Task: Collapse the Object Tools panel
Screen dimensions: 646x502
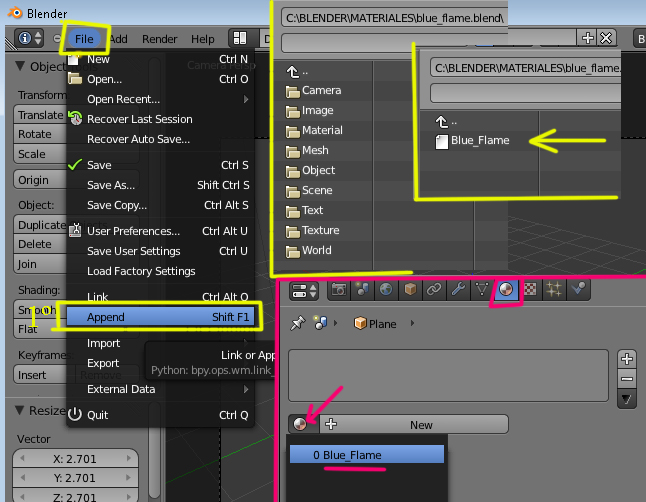Action: point(20,66)
